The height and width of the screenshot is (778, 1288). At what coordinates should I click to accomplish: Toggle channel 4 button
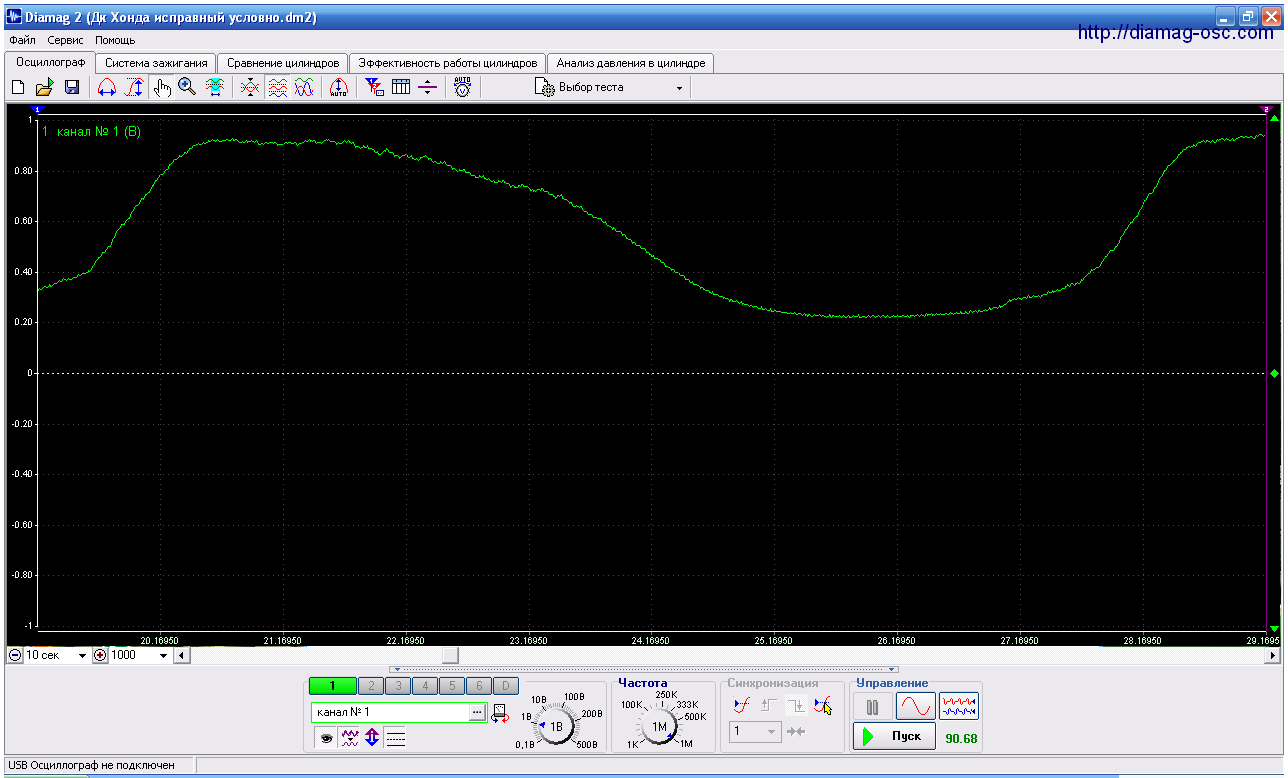coord(425,686)
